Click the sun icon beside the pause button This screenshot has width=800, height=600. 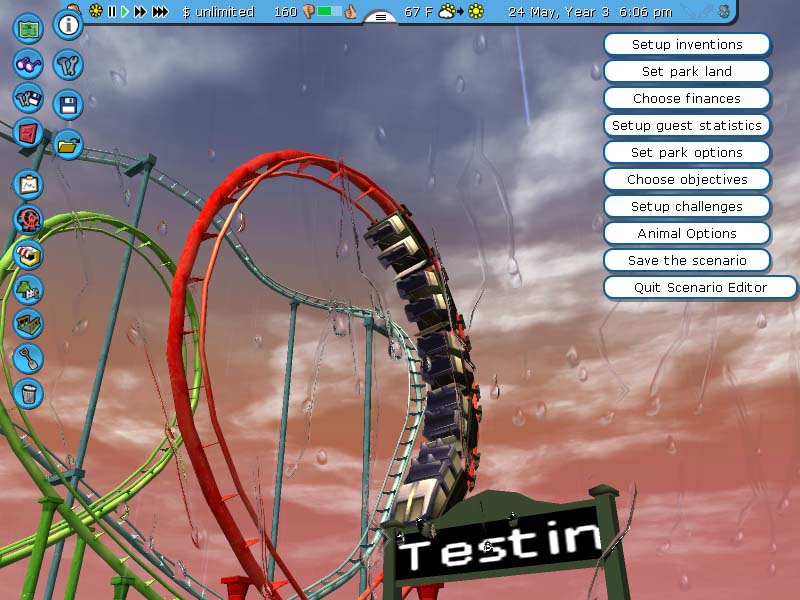pos(95,11)
